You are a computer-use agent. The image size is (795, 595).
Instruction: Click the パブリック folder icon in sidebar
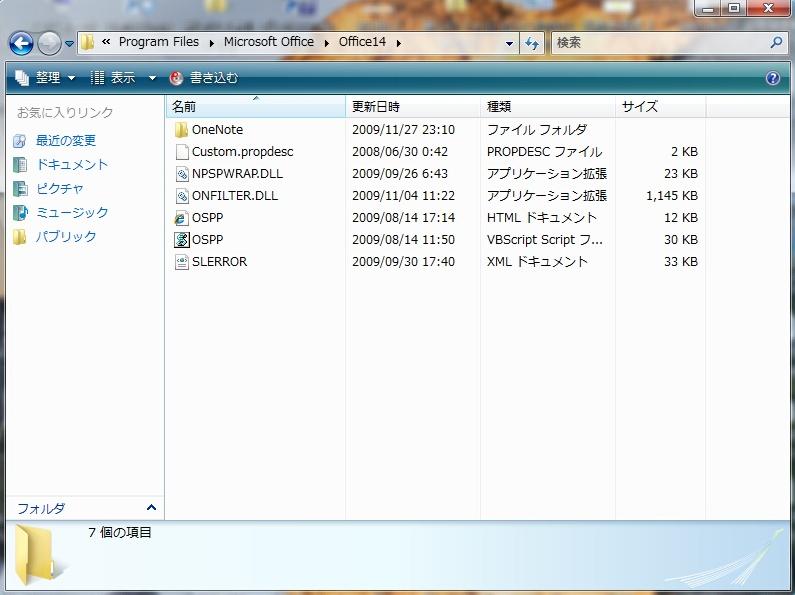pos(19,236)
